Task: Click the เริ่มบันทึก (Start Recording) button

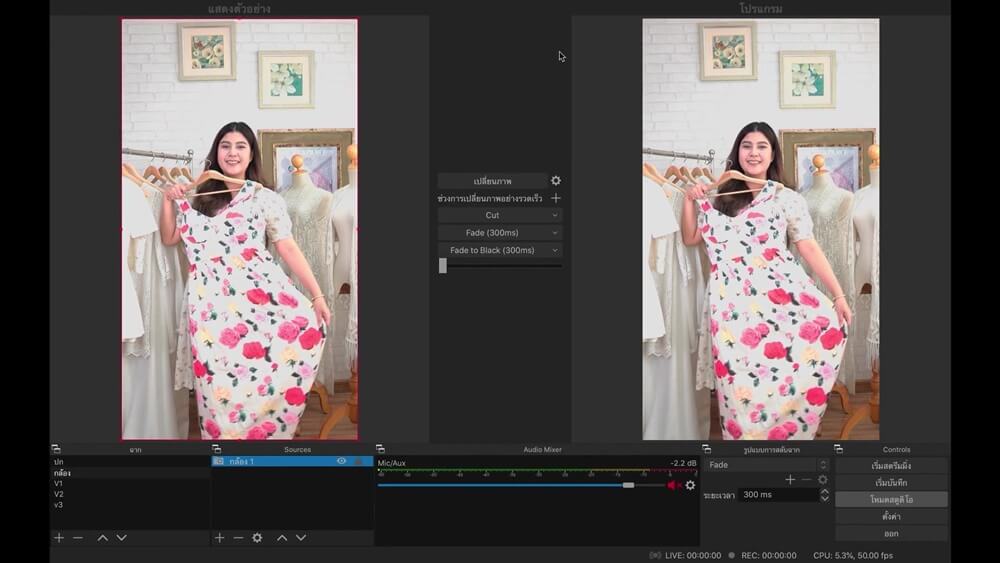Action: 890,482
